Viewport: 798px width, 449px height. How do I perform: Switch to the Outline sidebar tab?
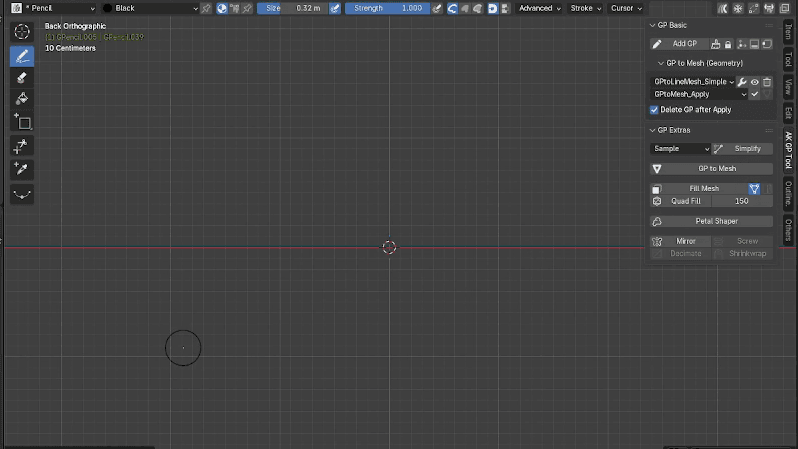(788, 193)
